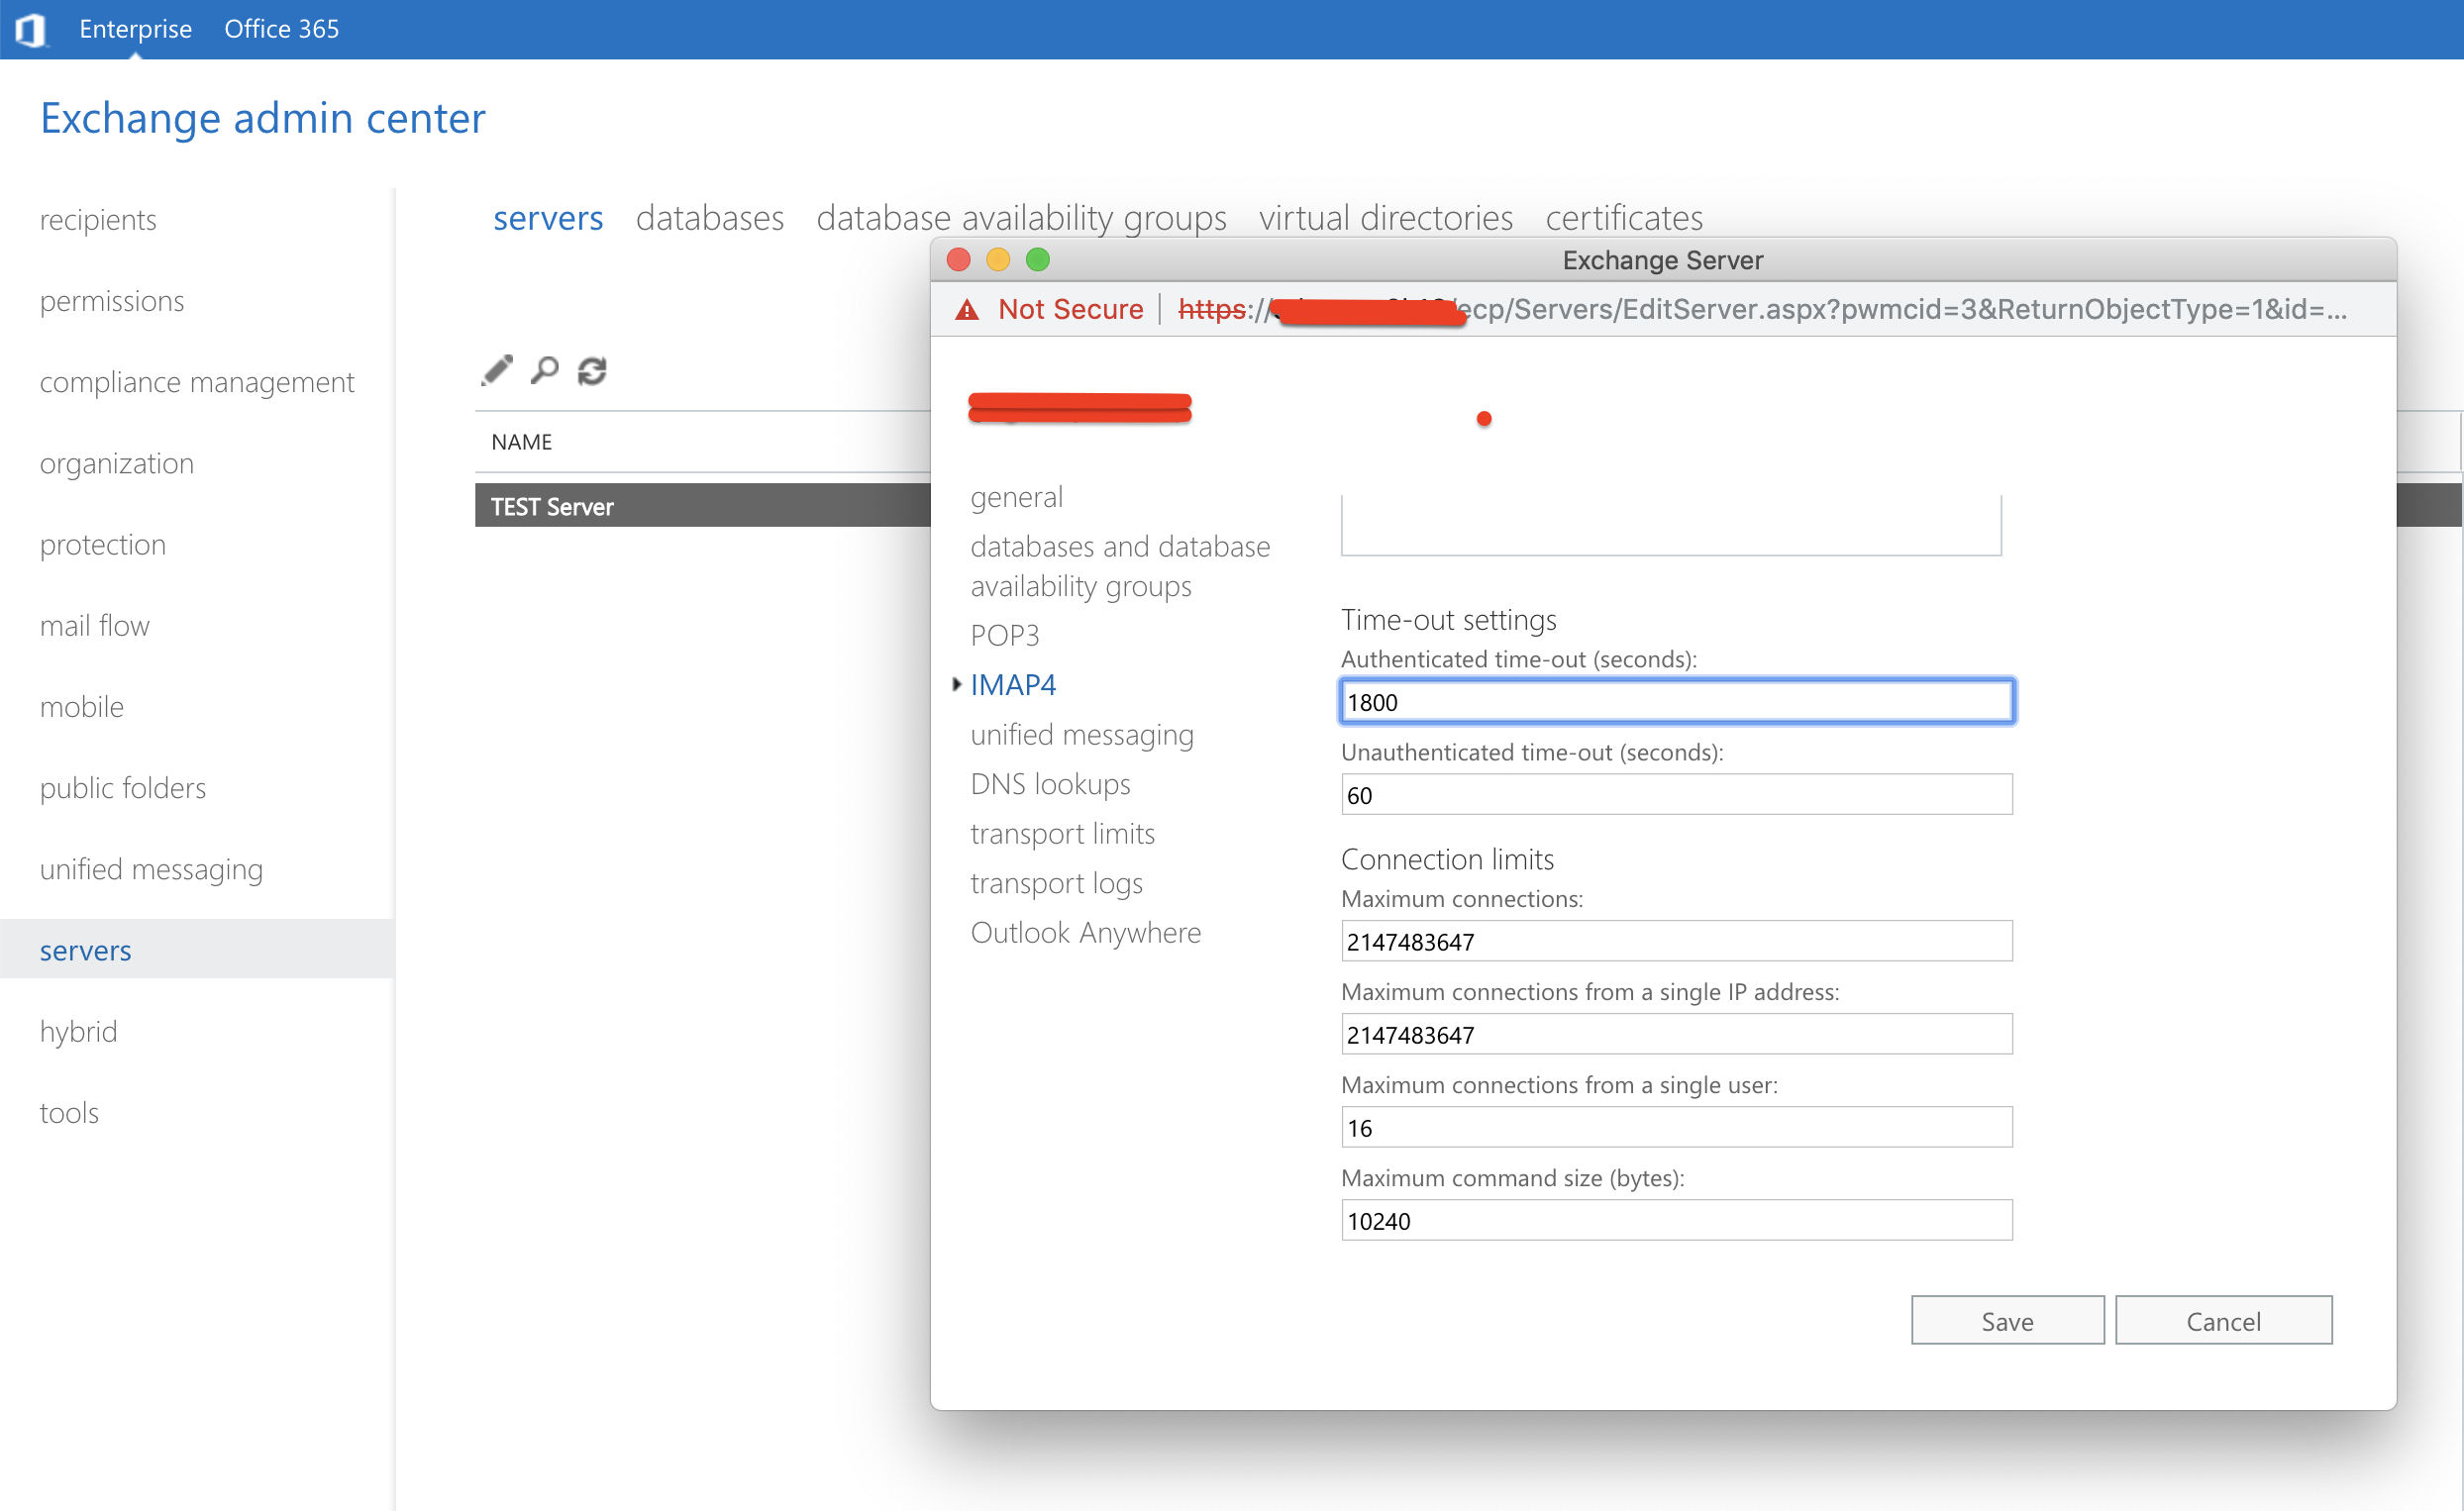Switch to virtual directories tab
This screenshot has width=2464, height=1511.
(1385, 218)
